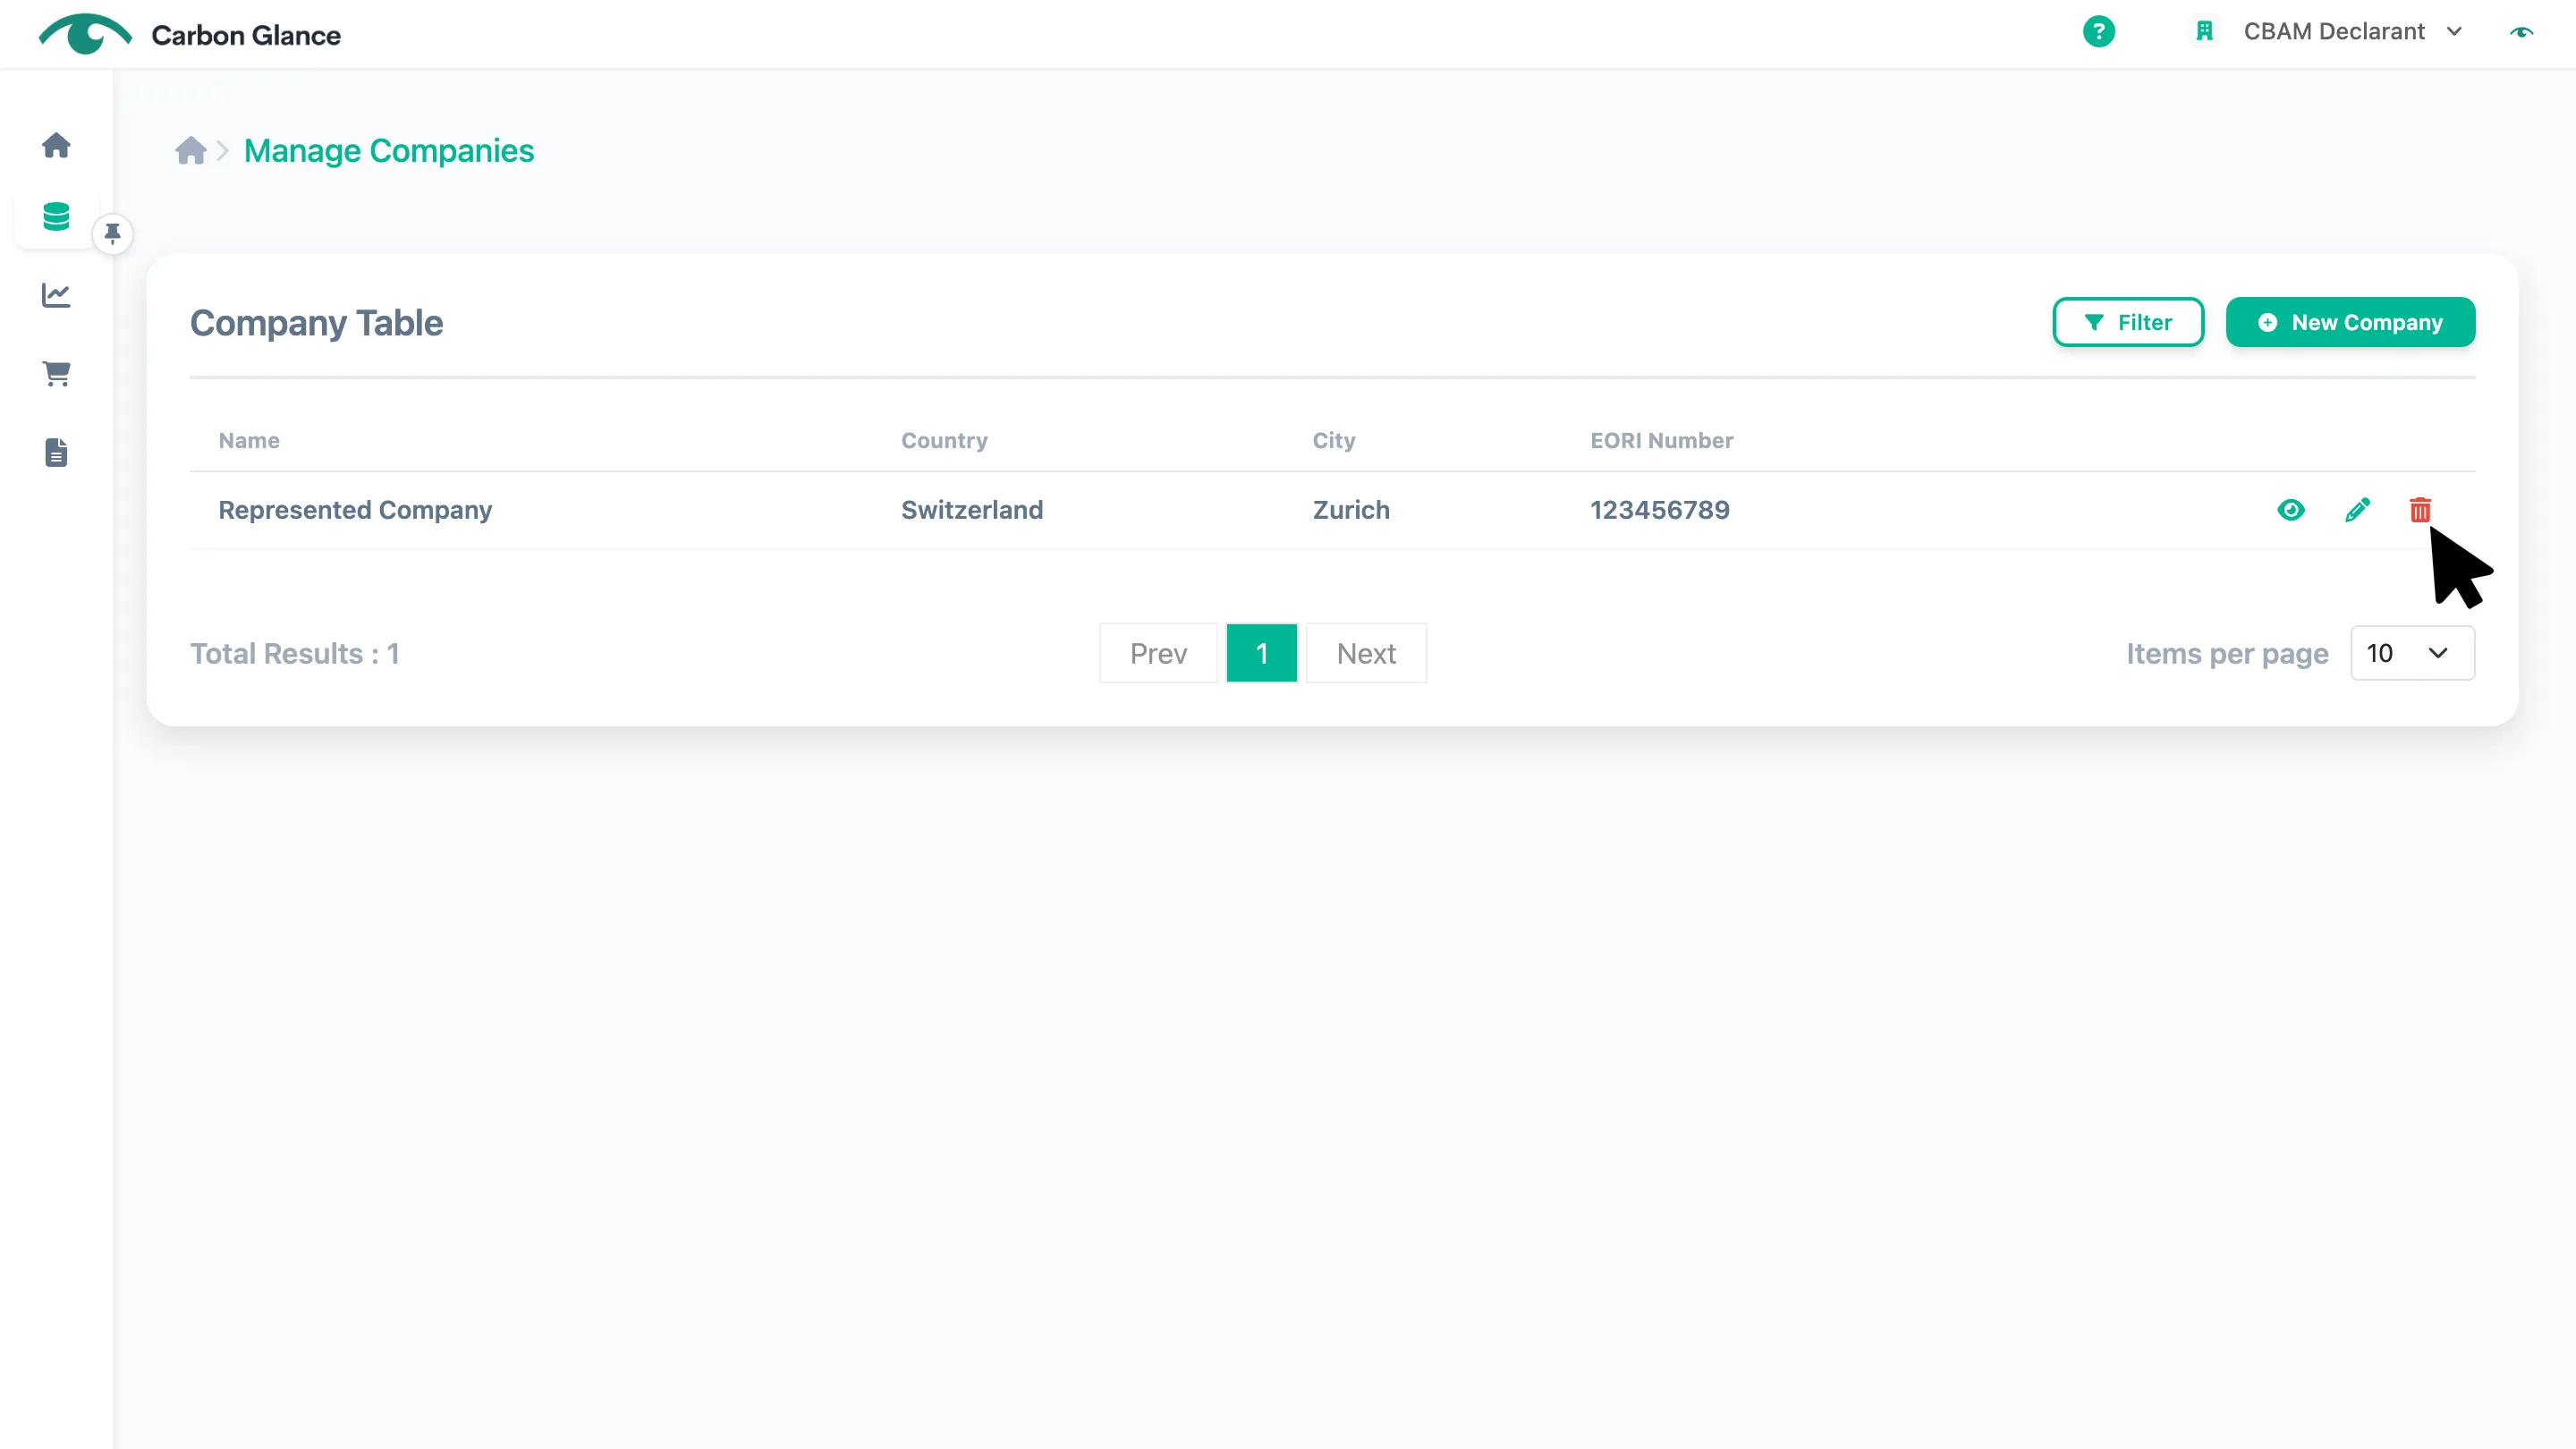
Task: Click the building icon beside CBAM Declarant
Action: pyautogui.click(x=2204, y=32)
